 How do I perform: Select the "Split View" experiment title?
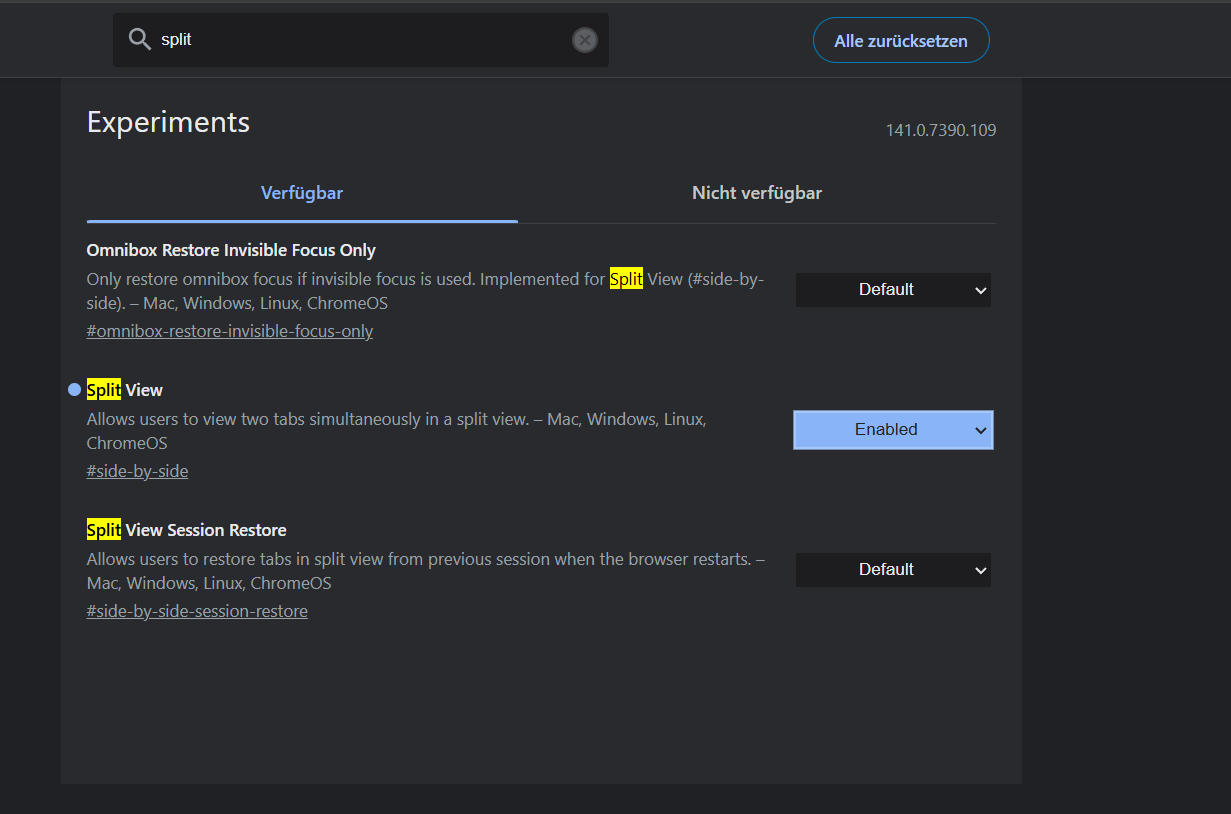click(x=125, y=390)
